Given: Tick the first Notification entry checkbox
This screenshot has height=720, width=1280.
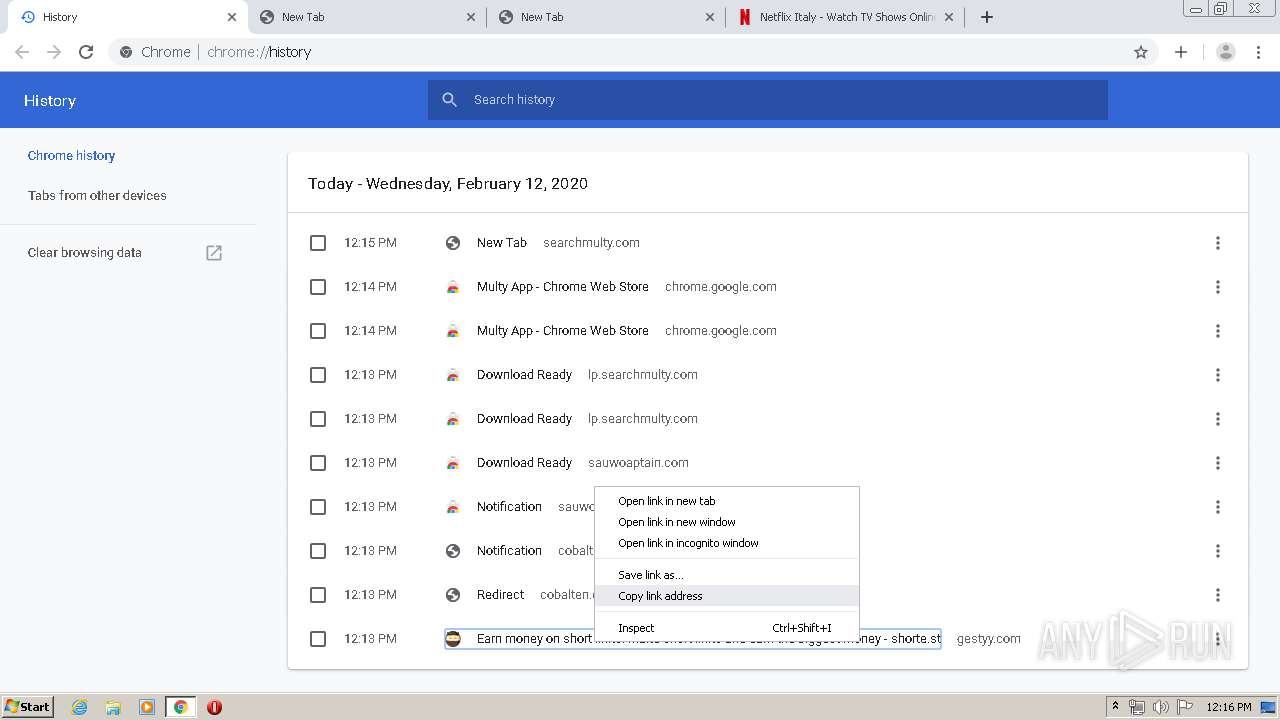Looking at the screenshot, I should pos(318,507).
